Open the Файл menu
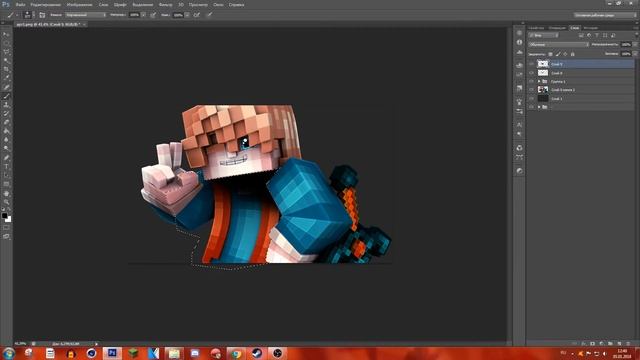This screenshot has width=640, height=360. tap(20, 4)
